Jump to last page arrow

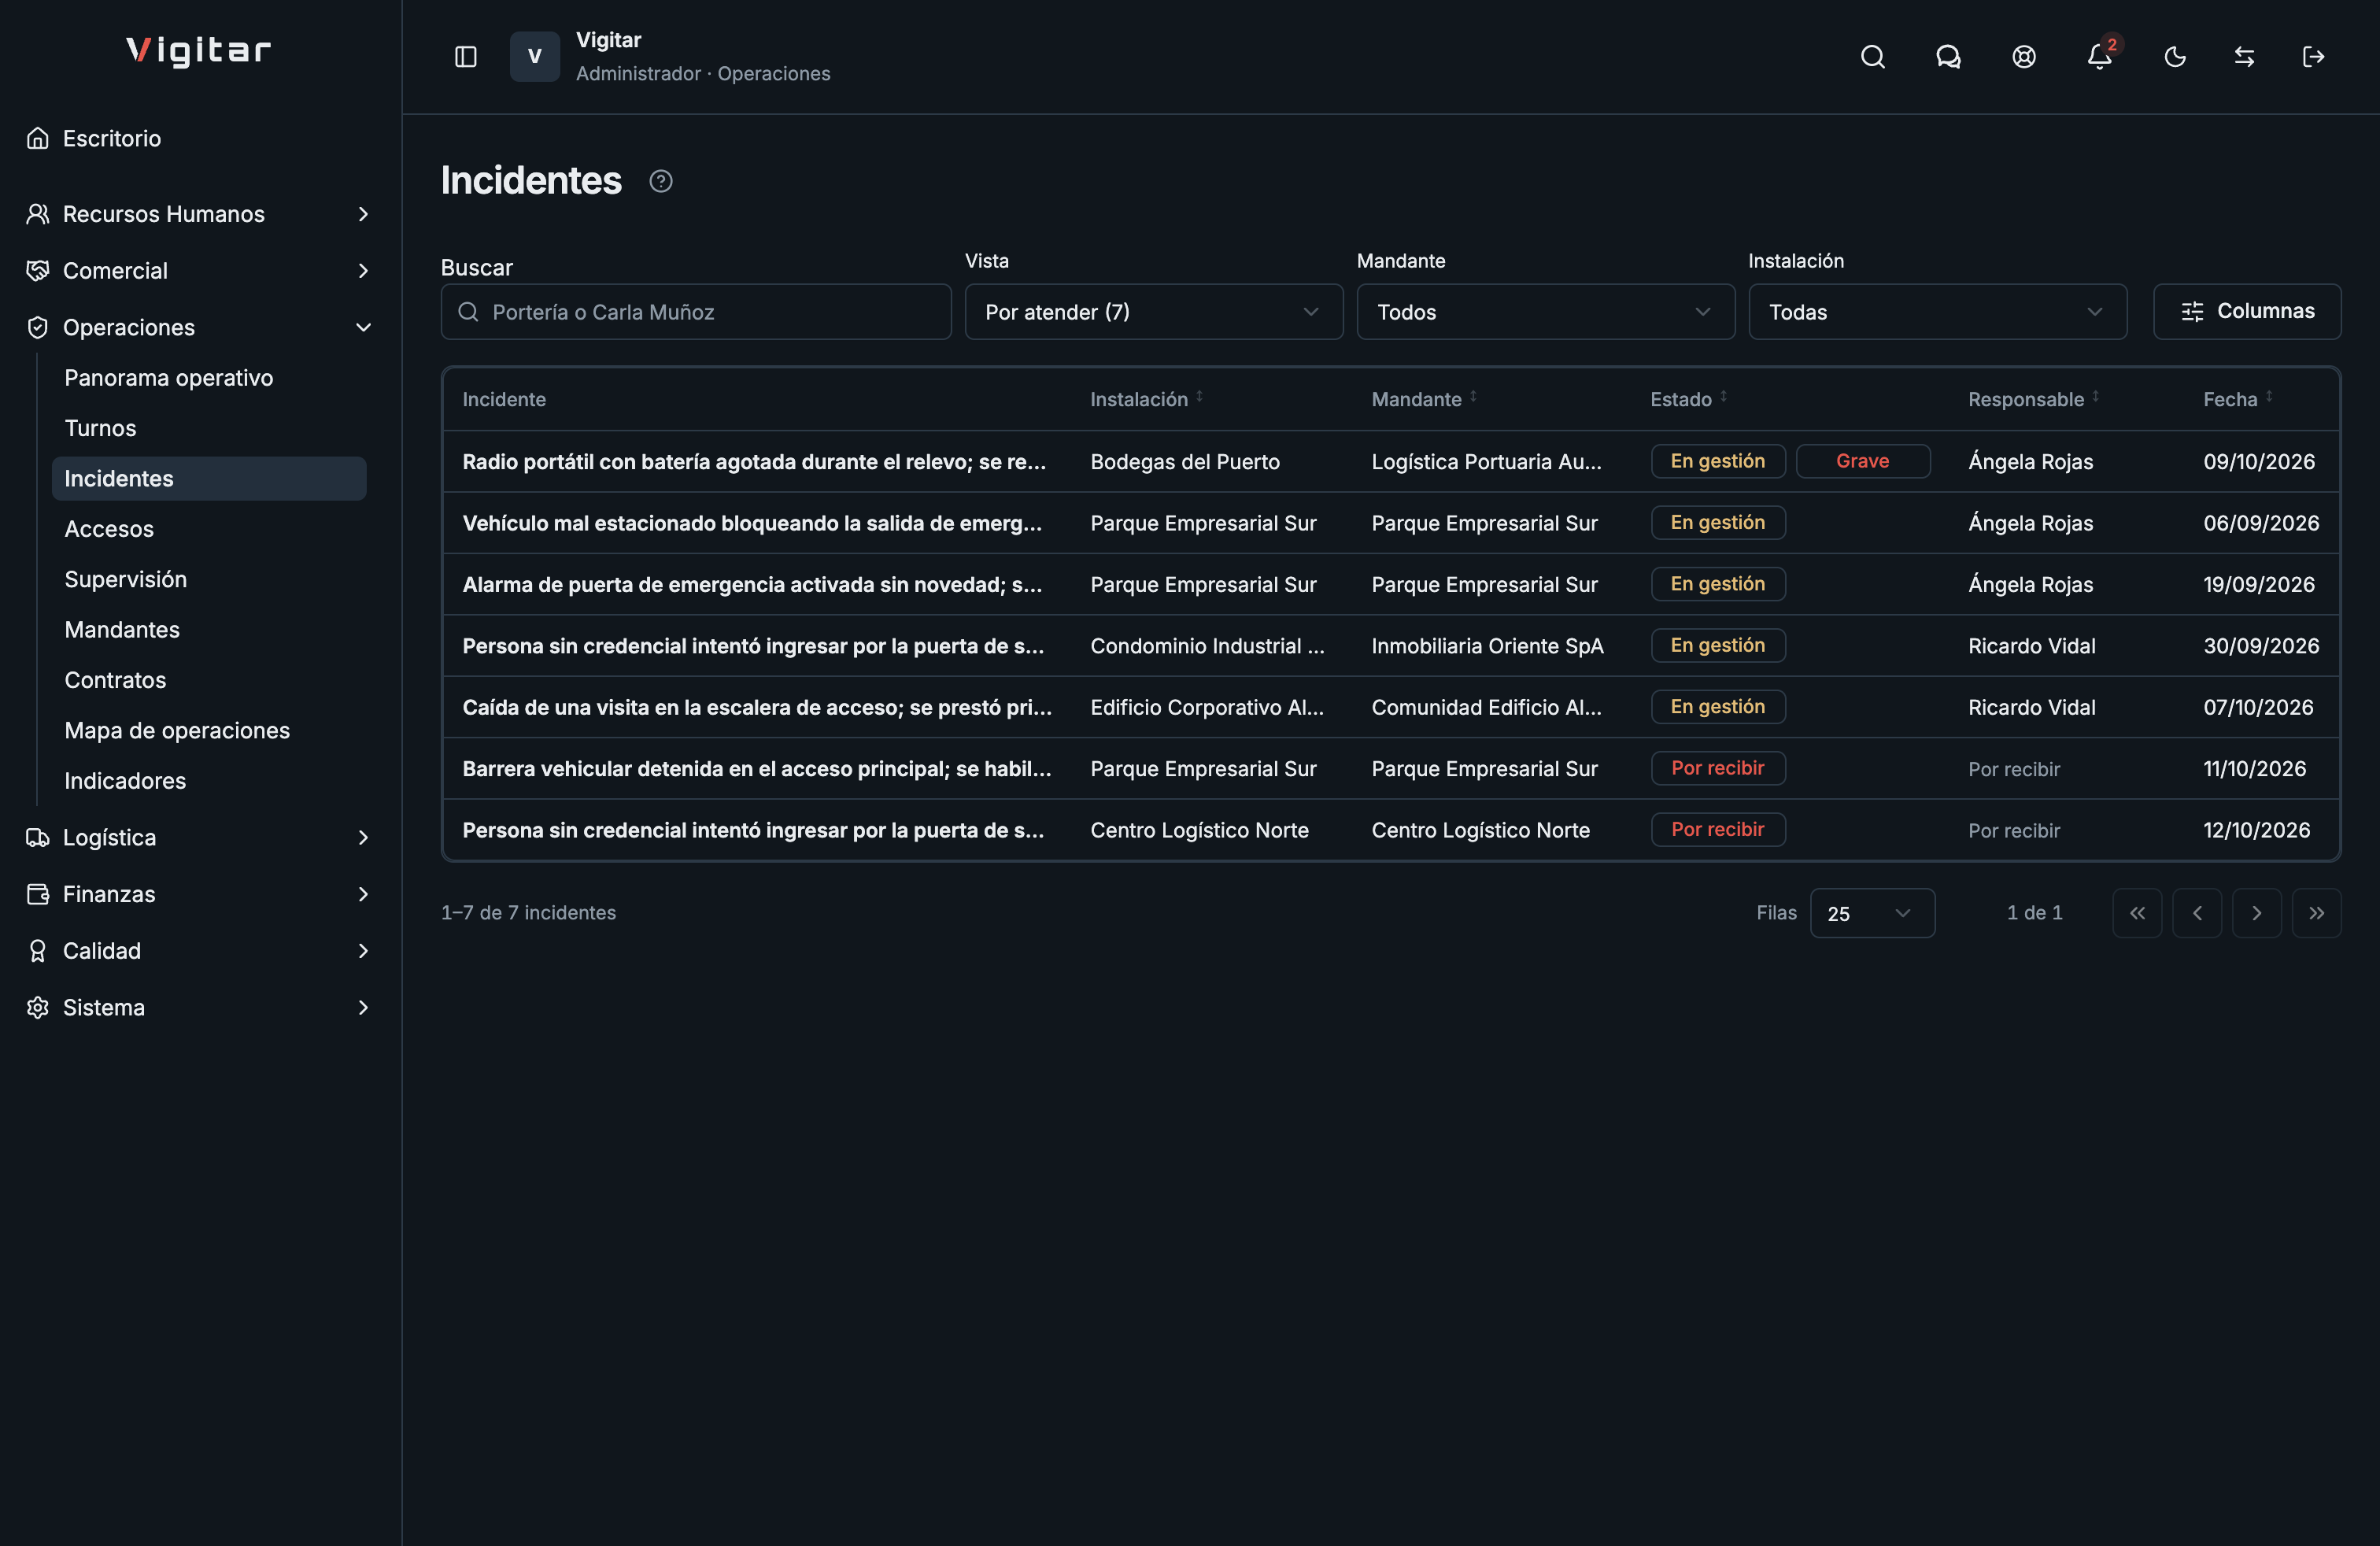tap(2316, 913)
